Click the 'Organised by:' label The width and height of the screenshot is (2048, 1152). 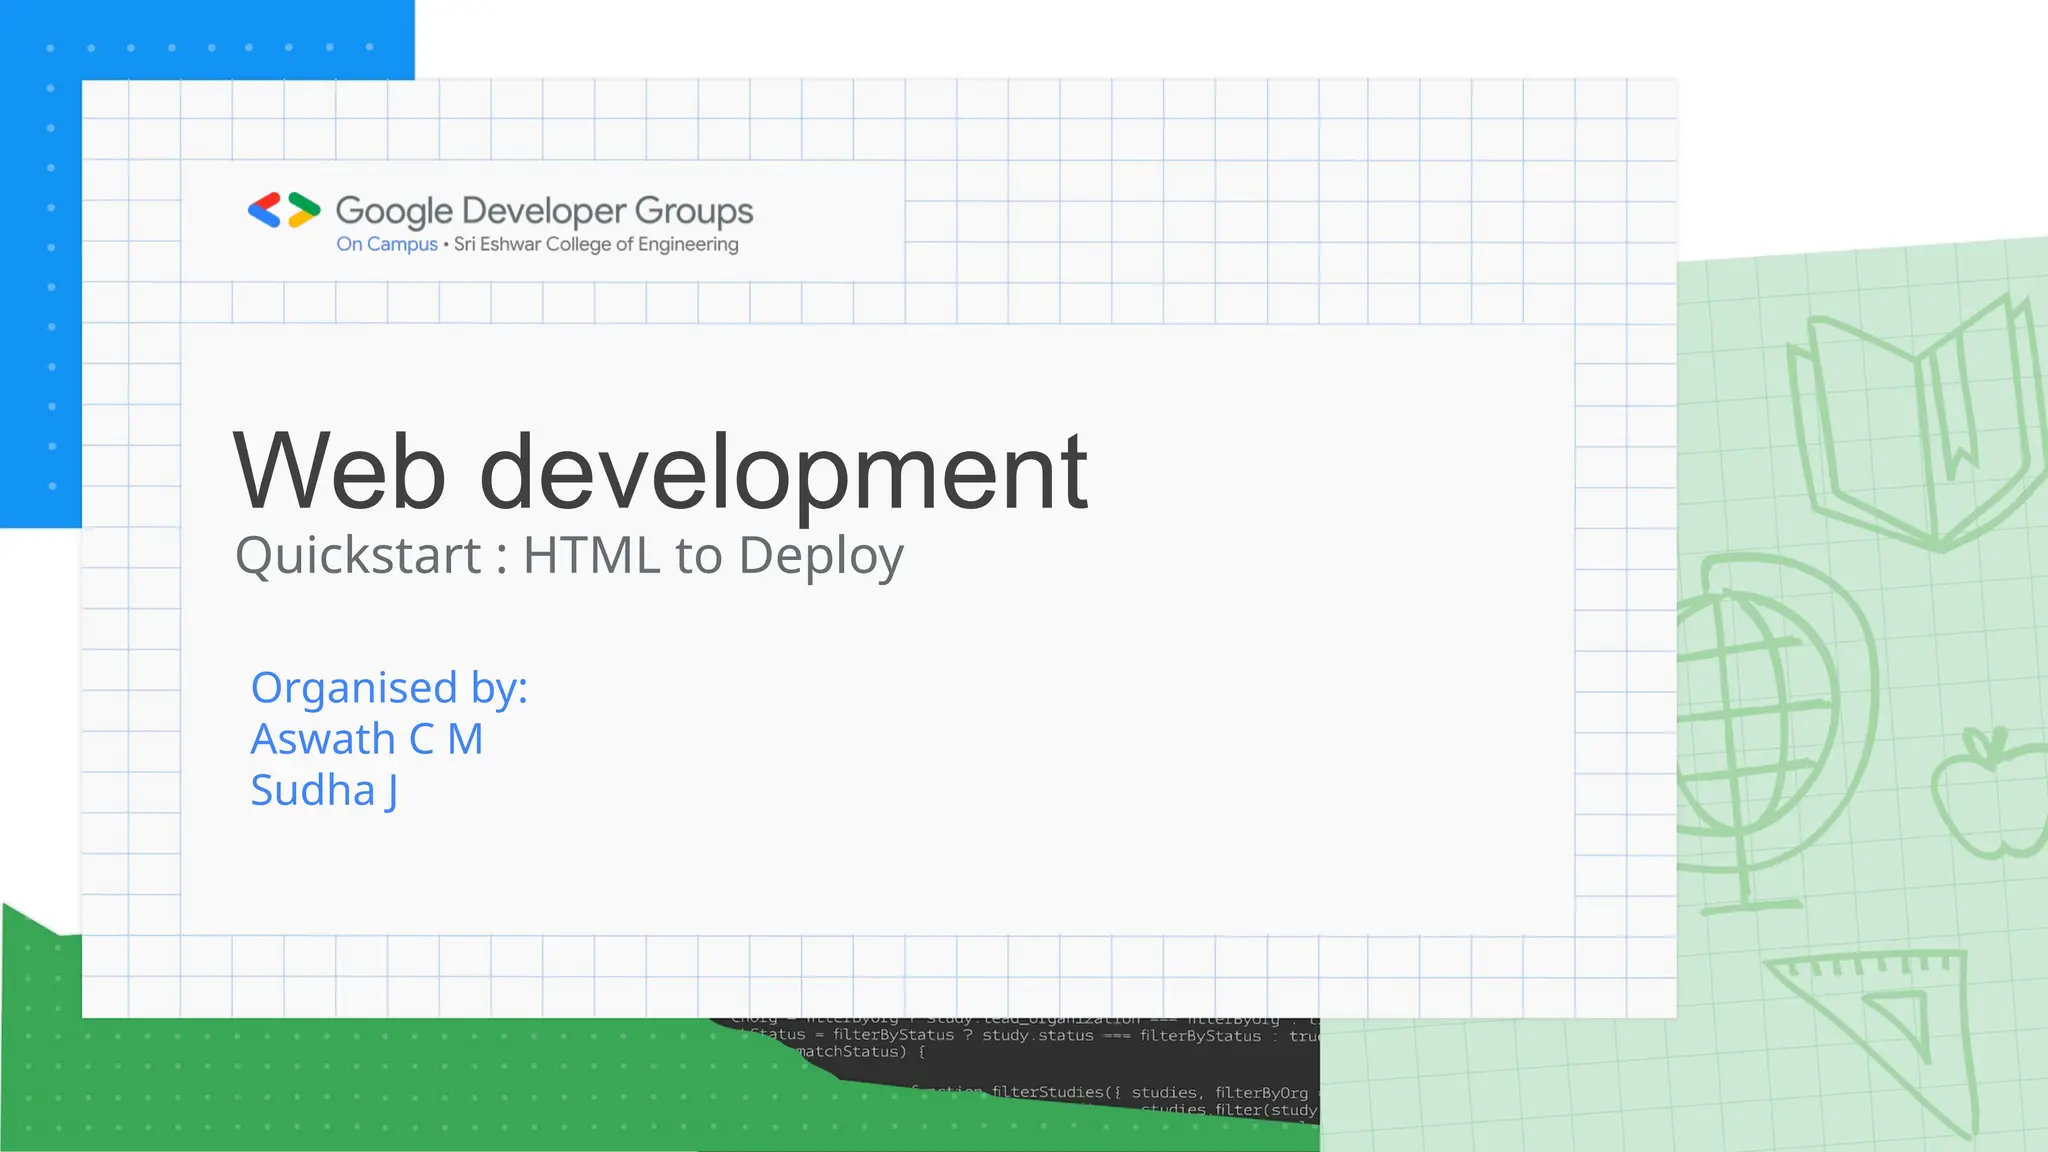389,688
